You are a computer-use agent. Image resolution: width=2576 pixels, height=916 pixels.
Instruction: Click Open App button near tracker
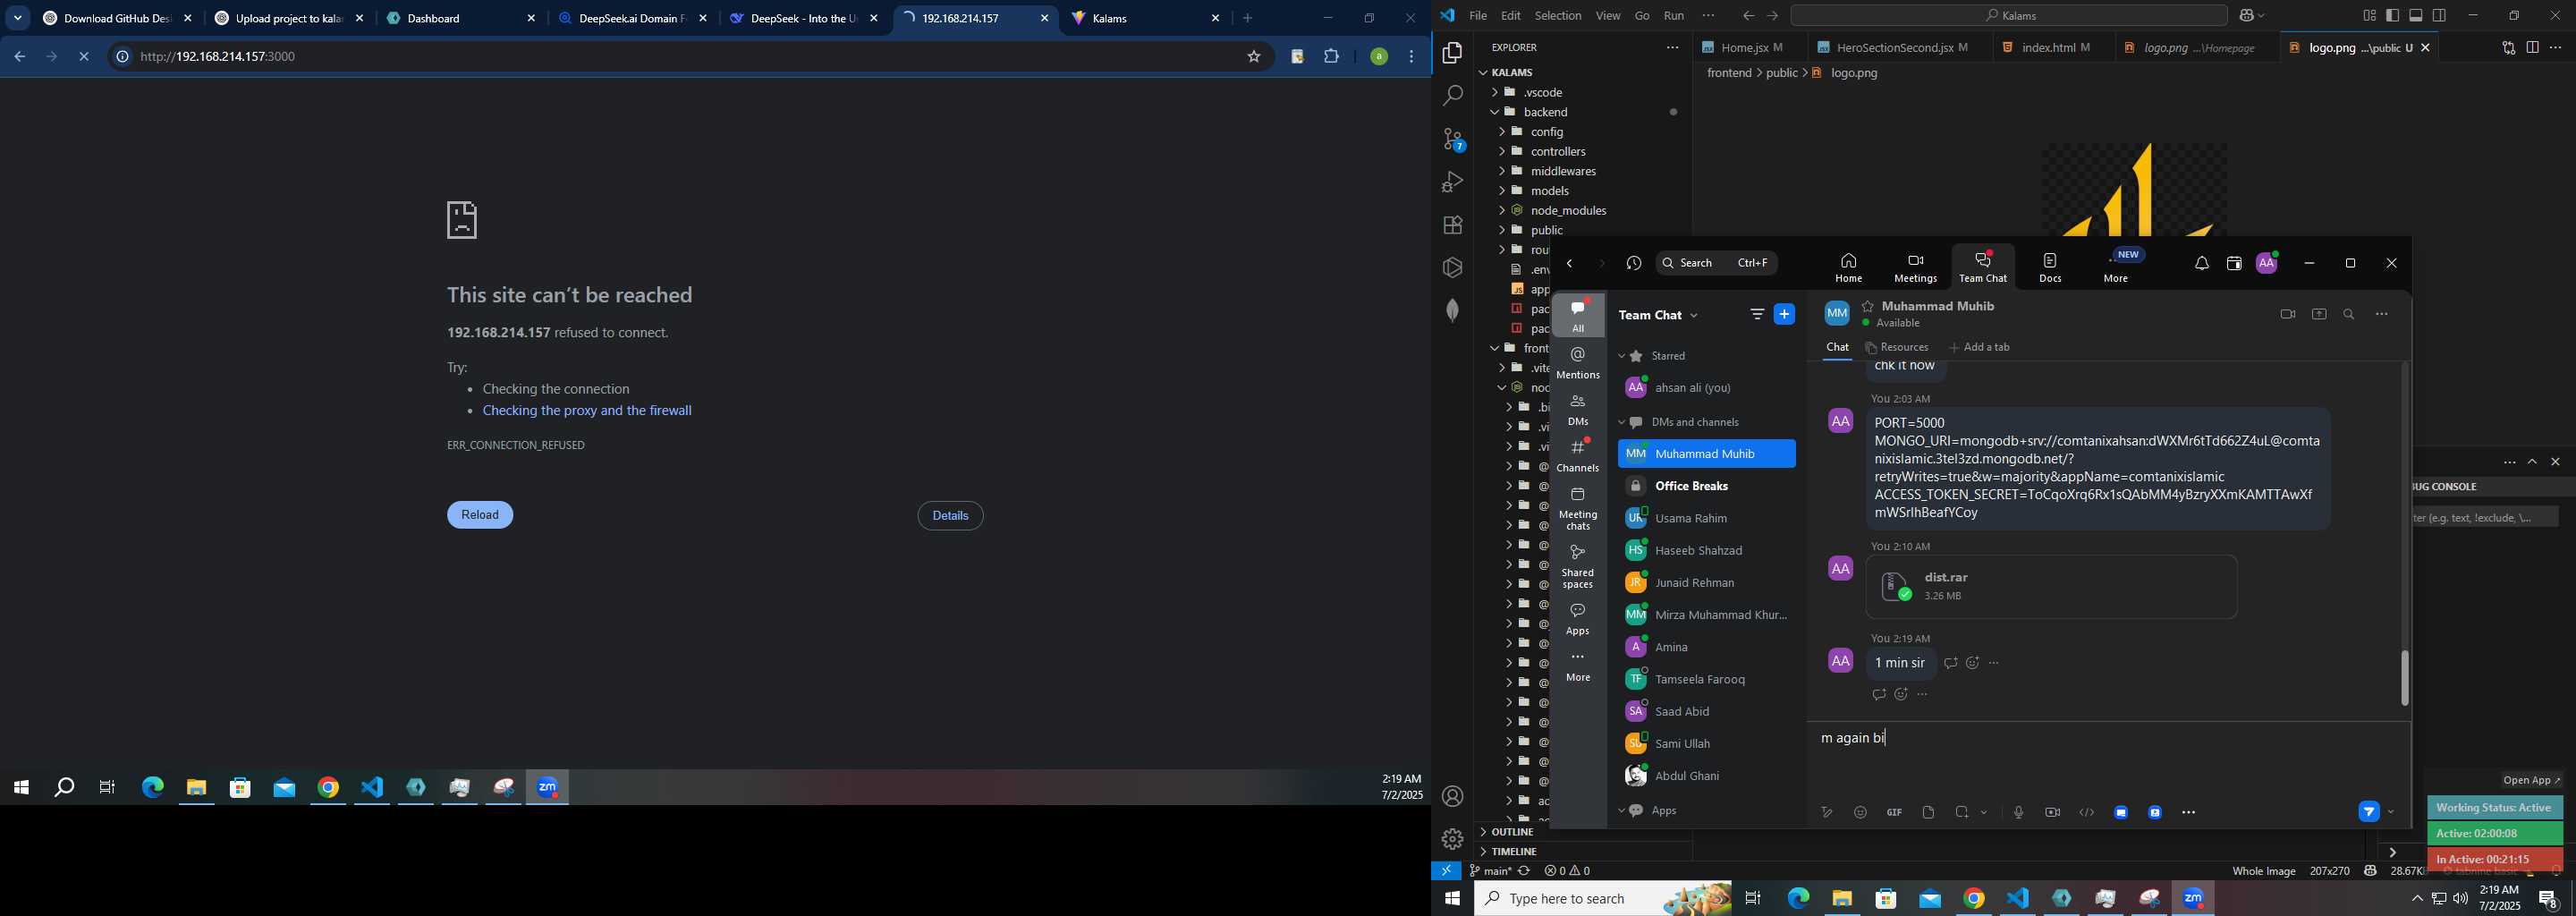coord(2532,780)
